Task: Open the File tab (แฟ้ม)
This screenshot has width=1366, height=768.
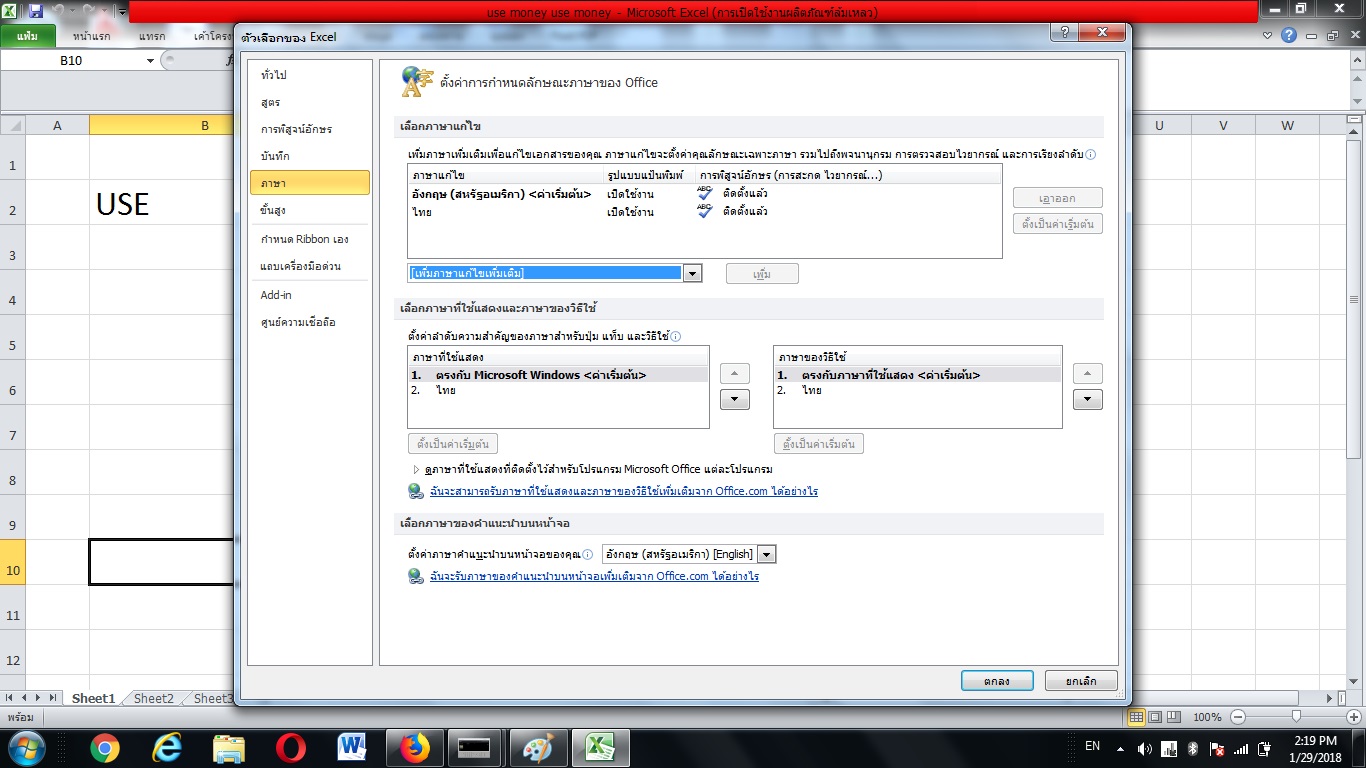Action: (28, 36)
